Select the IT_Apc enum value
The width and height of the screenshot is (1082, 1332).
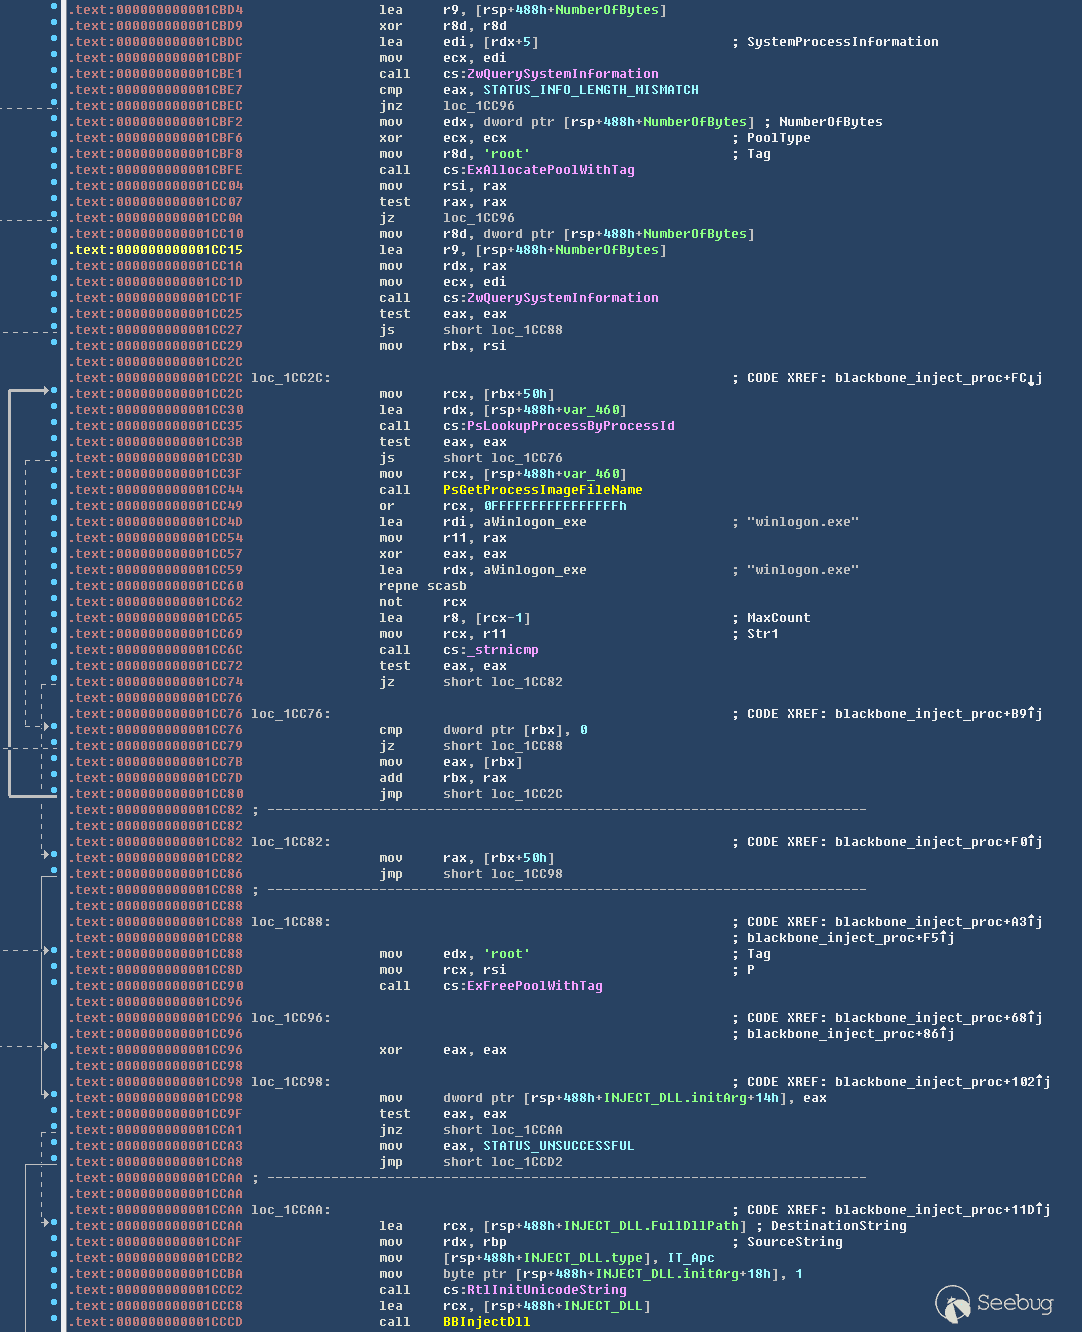point(691,1258)
